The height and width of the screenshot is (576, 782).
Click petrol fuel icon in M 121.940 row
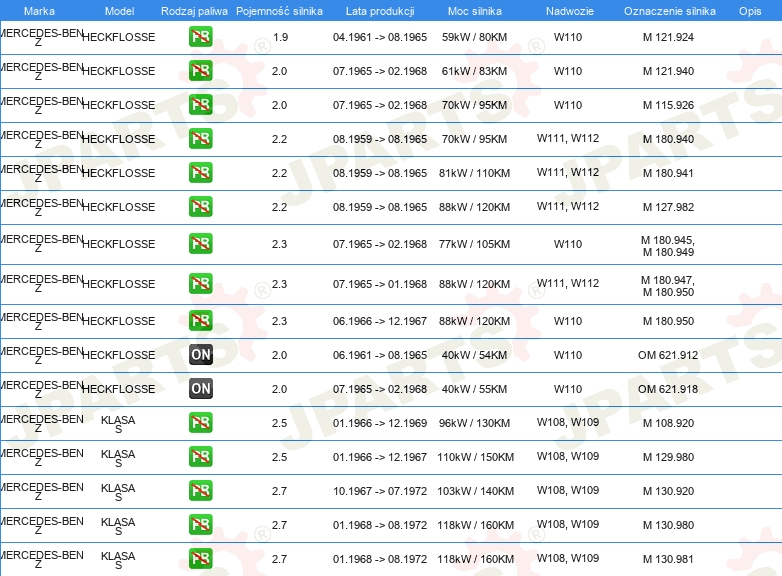click(x=200, y=71)
